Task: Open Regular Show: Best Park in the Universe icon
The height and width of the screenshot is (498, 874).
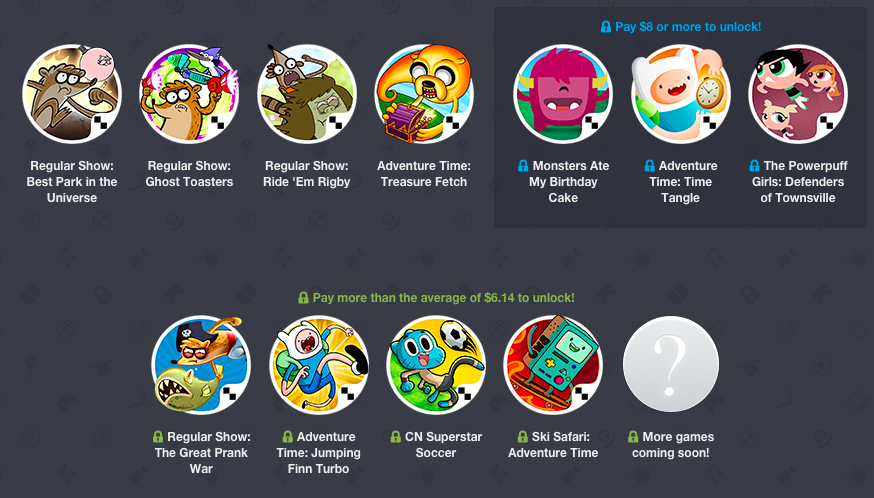Action: pyautogui.click(x=72, y=94)
